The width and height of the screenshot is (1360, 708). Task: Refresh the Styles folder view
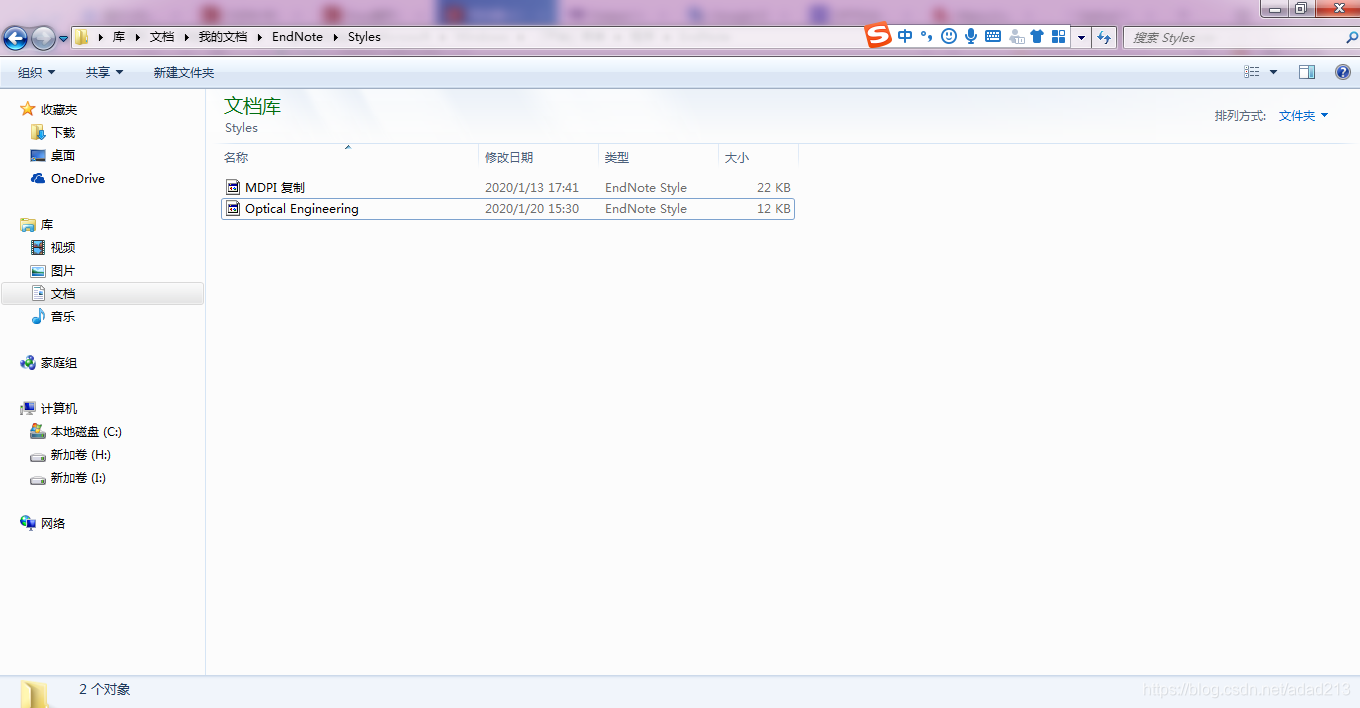click(1104, 38)
